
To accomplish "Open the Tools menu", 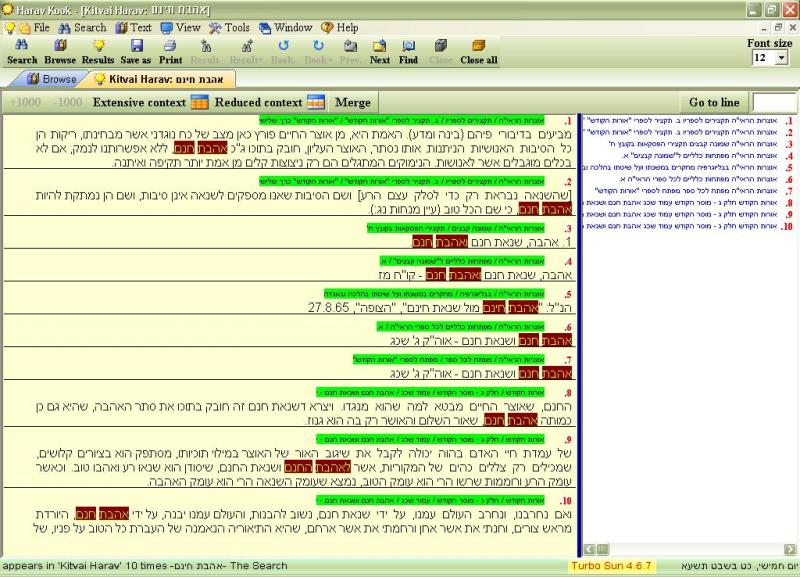I will click(x=237, y=28).
